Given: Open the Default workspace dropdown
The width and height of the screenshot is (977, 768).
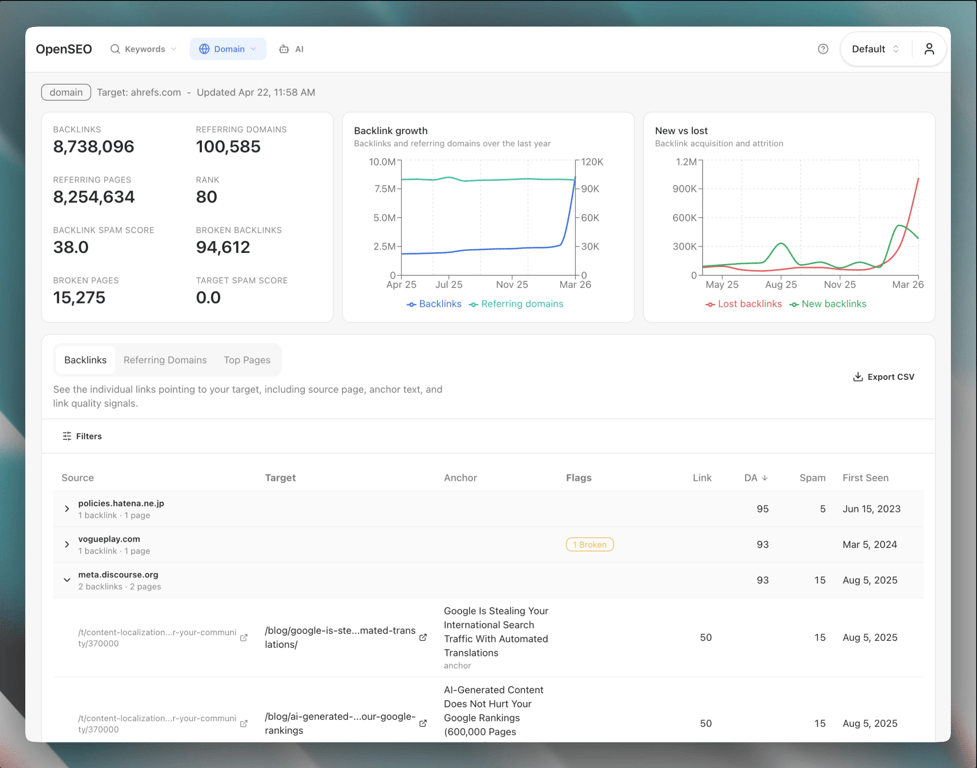Looking at the screenshot, I should [x=875, y=49].
